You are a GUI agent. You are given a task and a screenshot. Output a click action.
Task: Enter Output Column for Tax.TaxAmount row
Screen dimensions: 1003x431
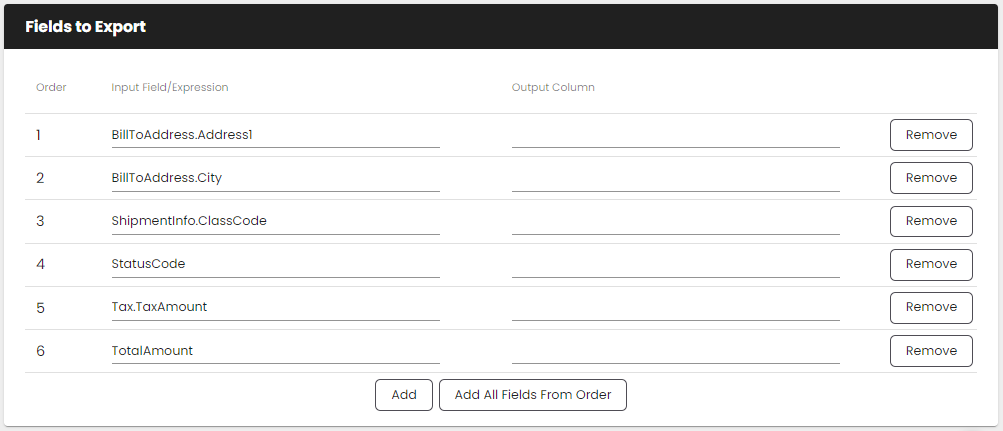click(x=675, y=307)
